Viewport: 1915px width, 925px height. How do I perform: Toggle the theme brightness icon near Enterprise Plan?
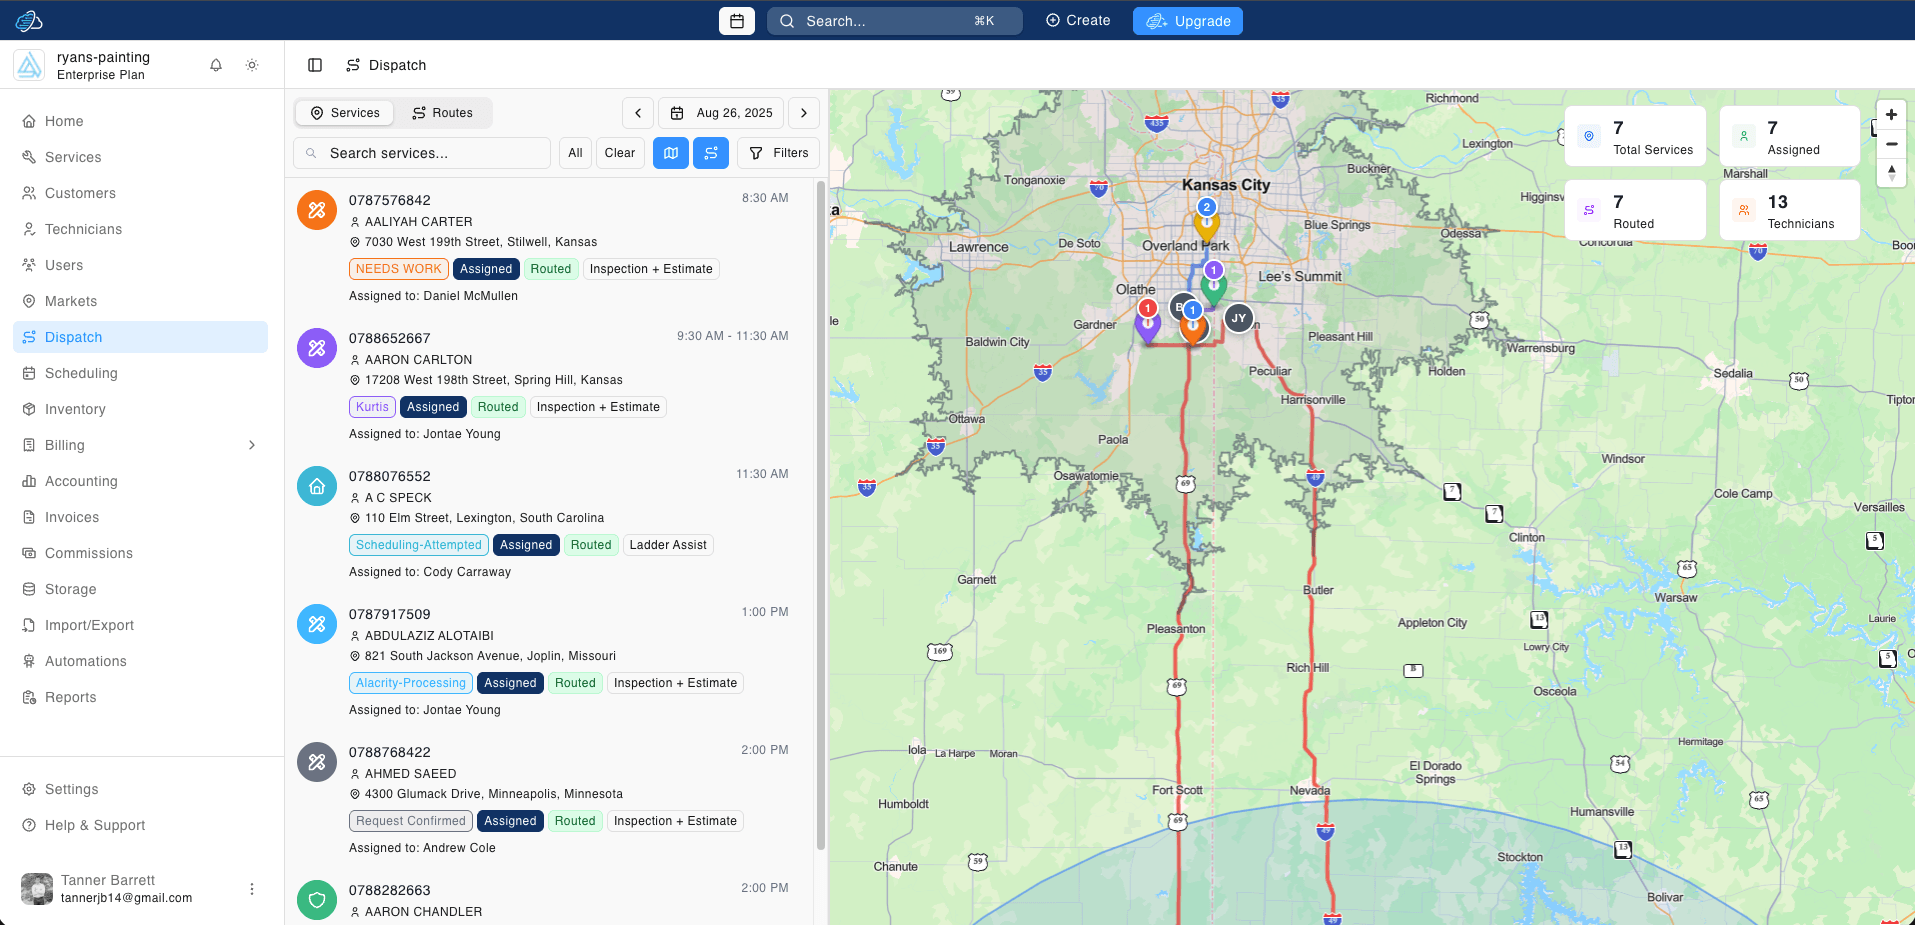252,65
